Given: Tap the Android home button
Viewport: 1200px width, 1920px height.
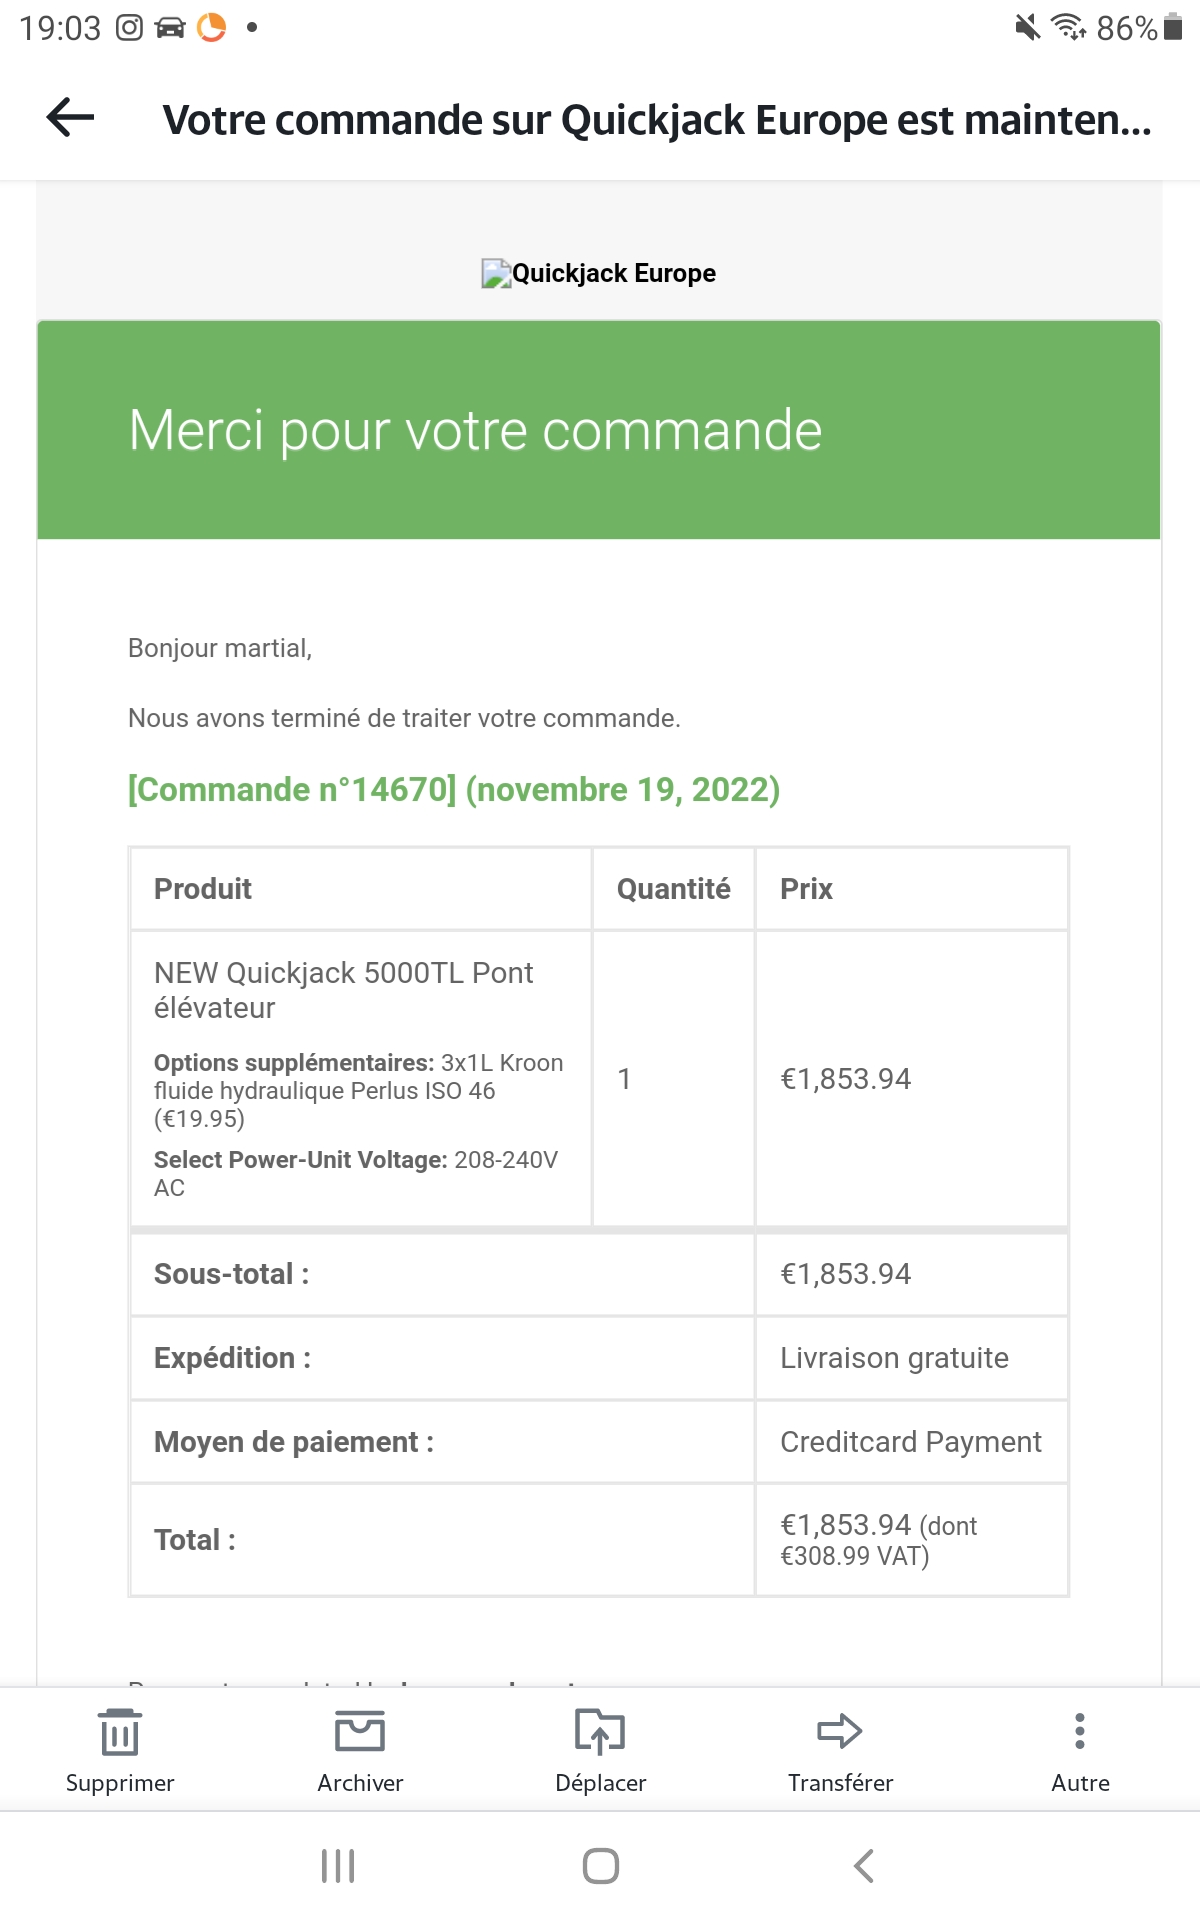Looking at the screenshot, I should 601,1866.
